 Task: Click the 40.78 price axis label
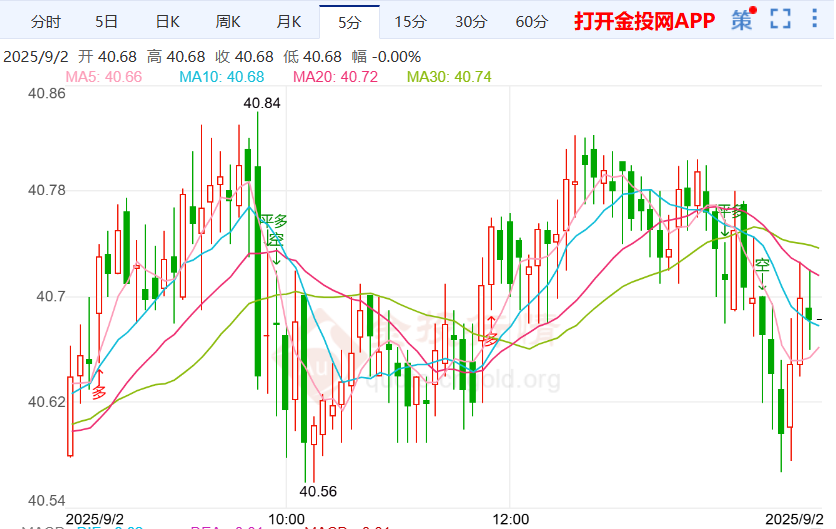coord(47,190)
